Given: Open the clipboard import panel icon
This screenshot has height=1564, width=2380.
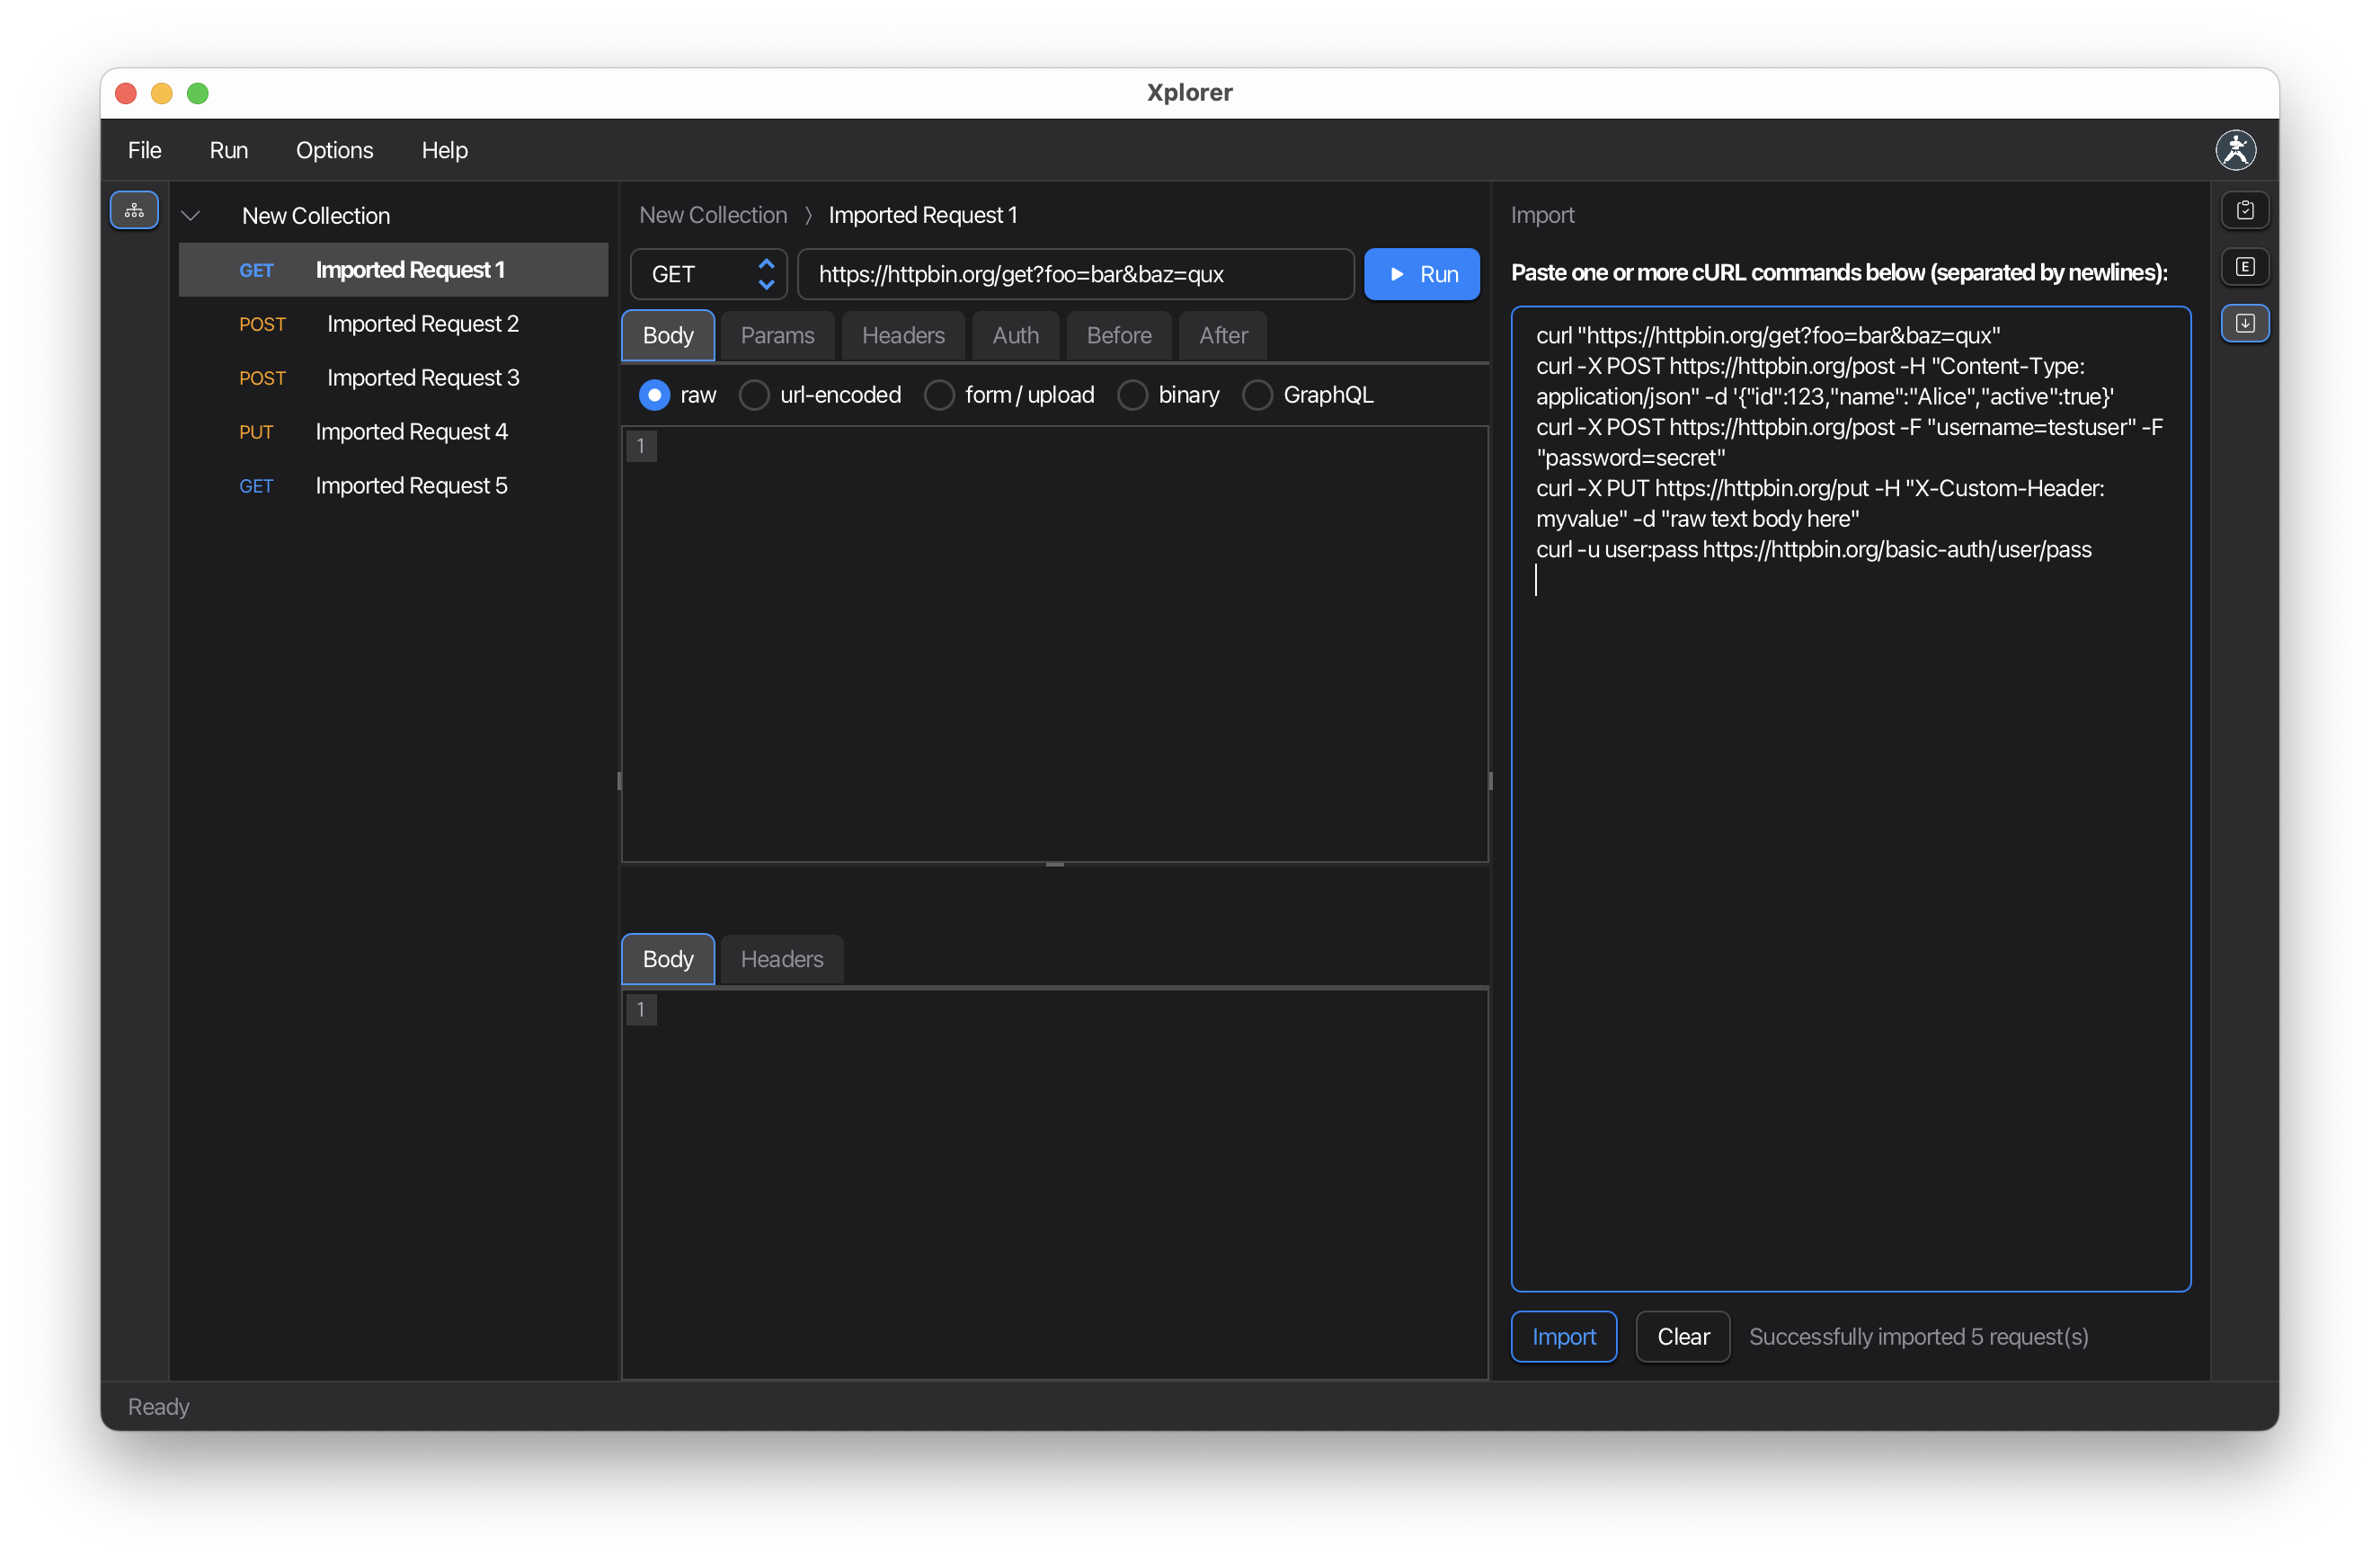Looking at the screenshot, I should (2244, 210).
